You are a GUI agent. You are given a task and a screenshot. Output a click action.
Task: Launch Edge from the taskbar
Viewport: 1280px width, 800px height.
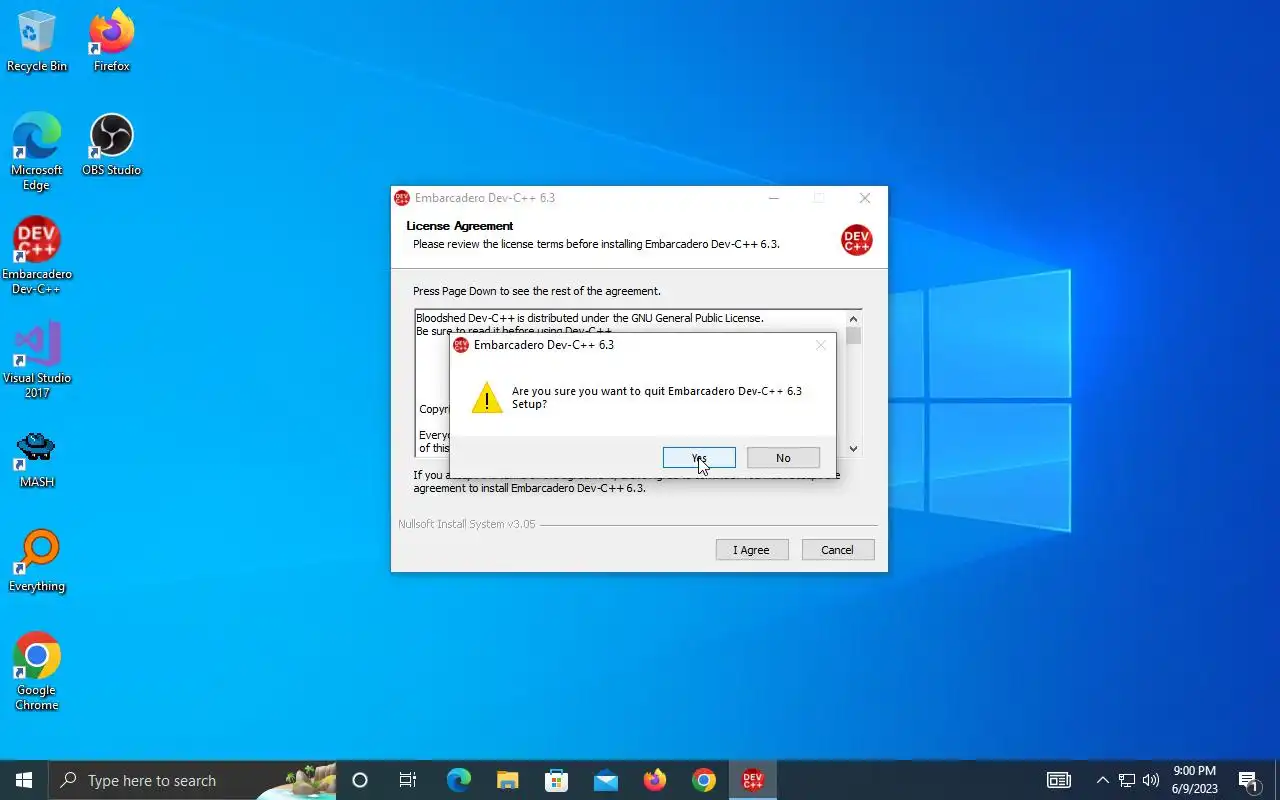[458, 780]
